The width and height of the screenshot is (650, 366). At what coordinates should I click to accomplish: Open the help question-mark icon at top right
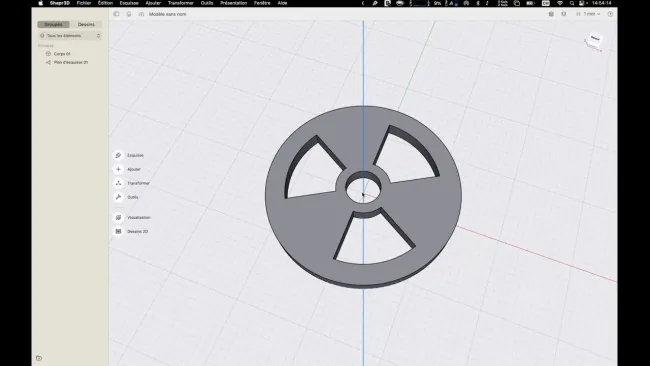click(x=610, y=14)
